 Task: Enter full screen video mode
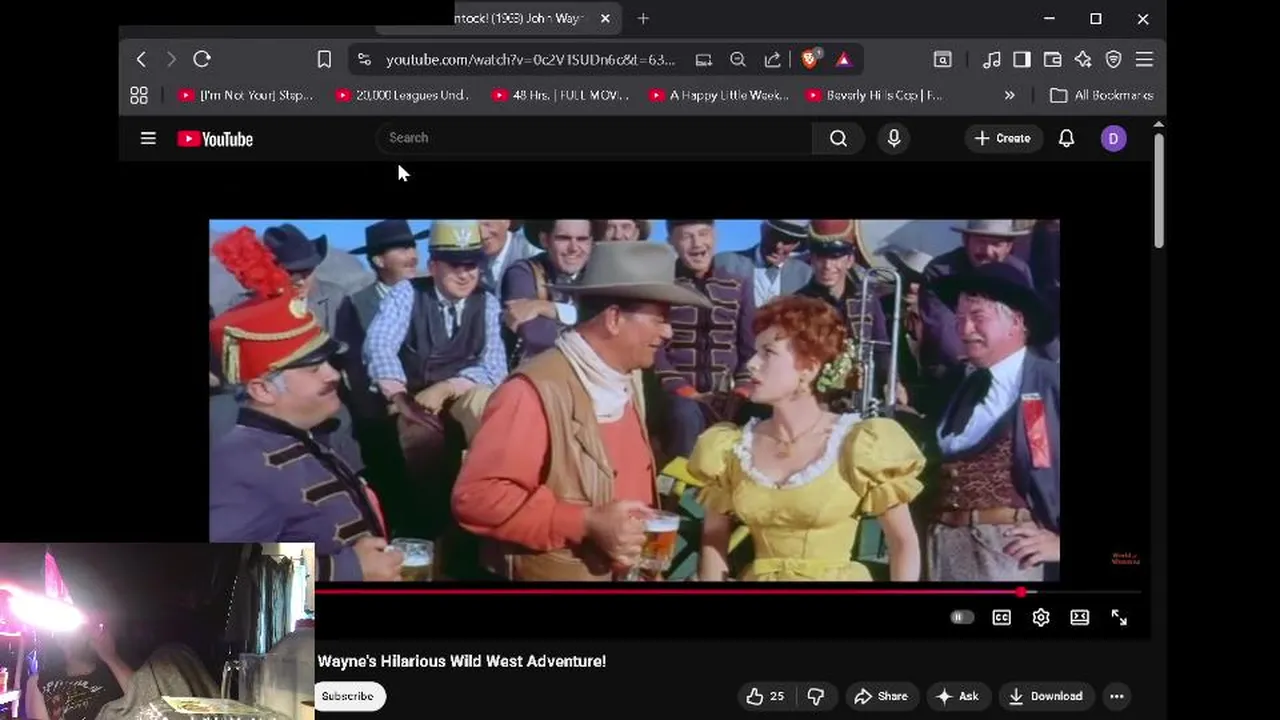tap(1119, 617)
